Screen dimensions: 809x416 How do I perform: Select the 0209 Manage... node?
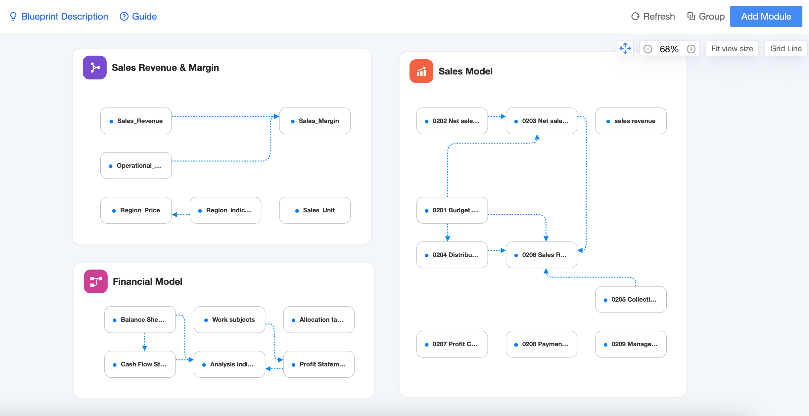coord(631,344)
